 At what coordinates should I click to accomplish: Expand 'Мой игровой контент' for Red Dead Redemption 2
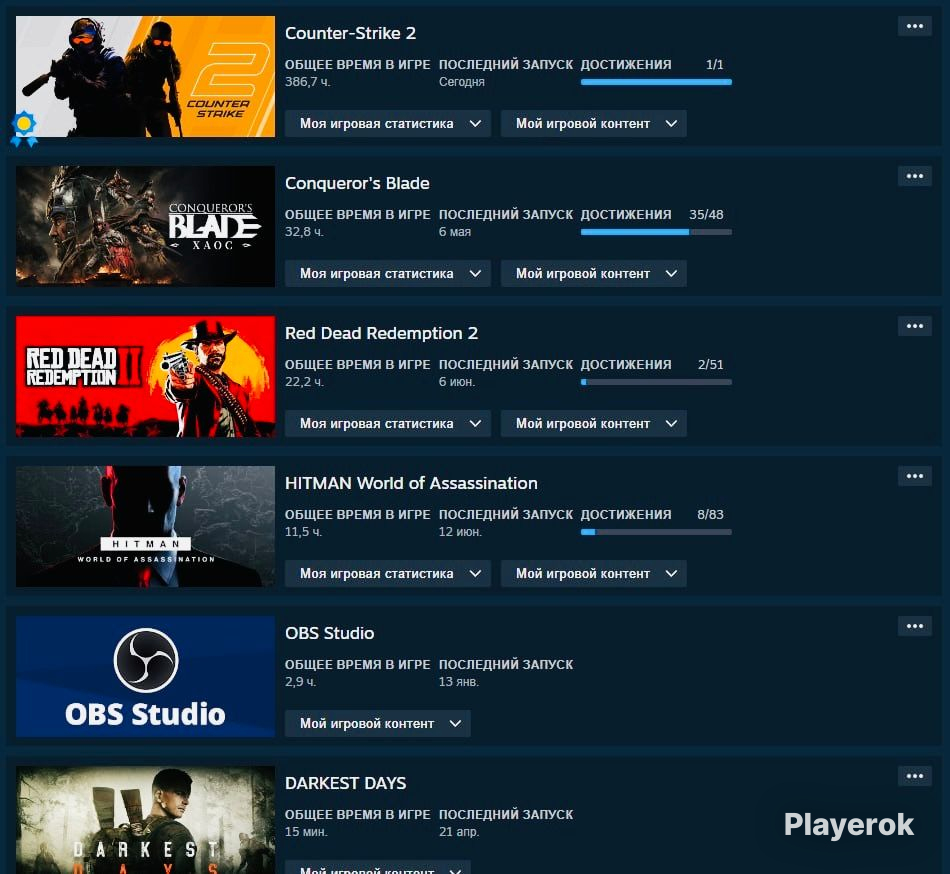[594, 424]
